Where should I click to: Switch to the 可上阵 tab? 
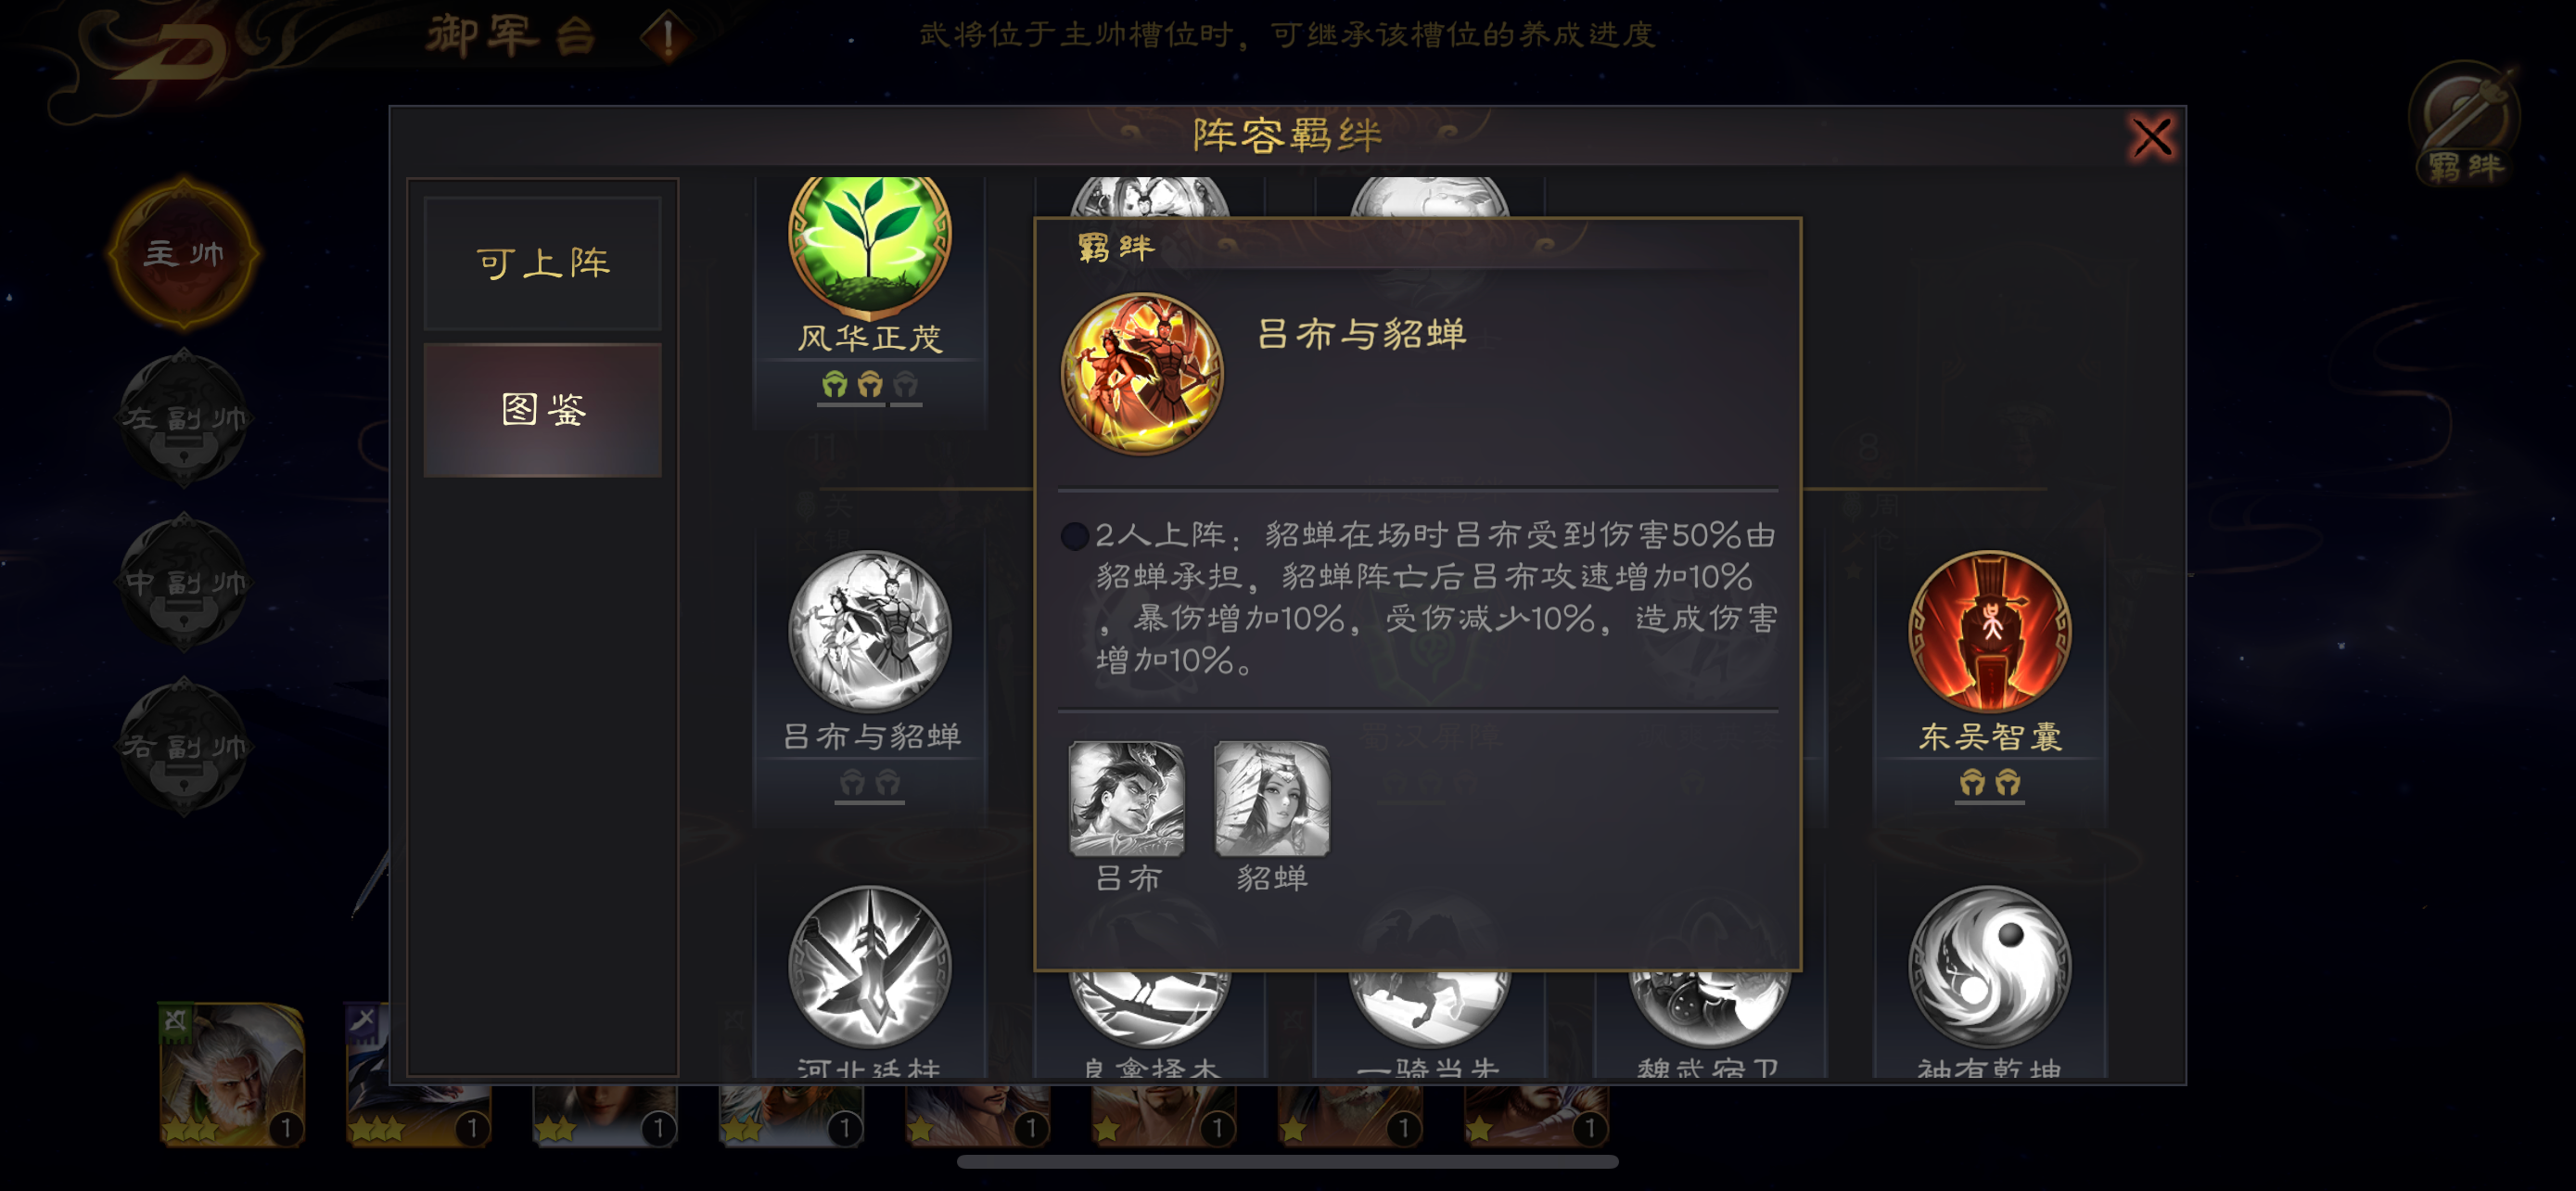(x=542, y=263)
